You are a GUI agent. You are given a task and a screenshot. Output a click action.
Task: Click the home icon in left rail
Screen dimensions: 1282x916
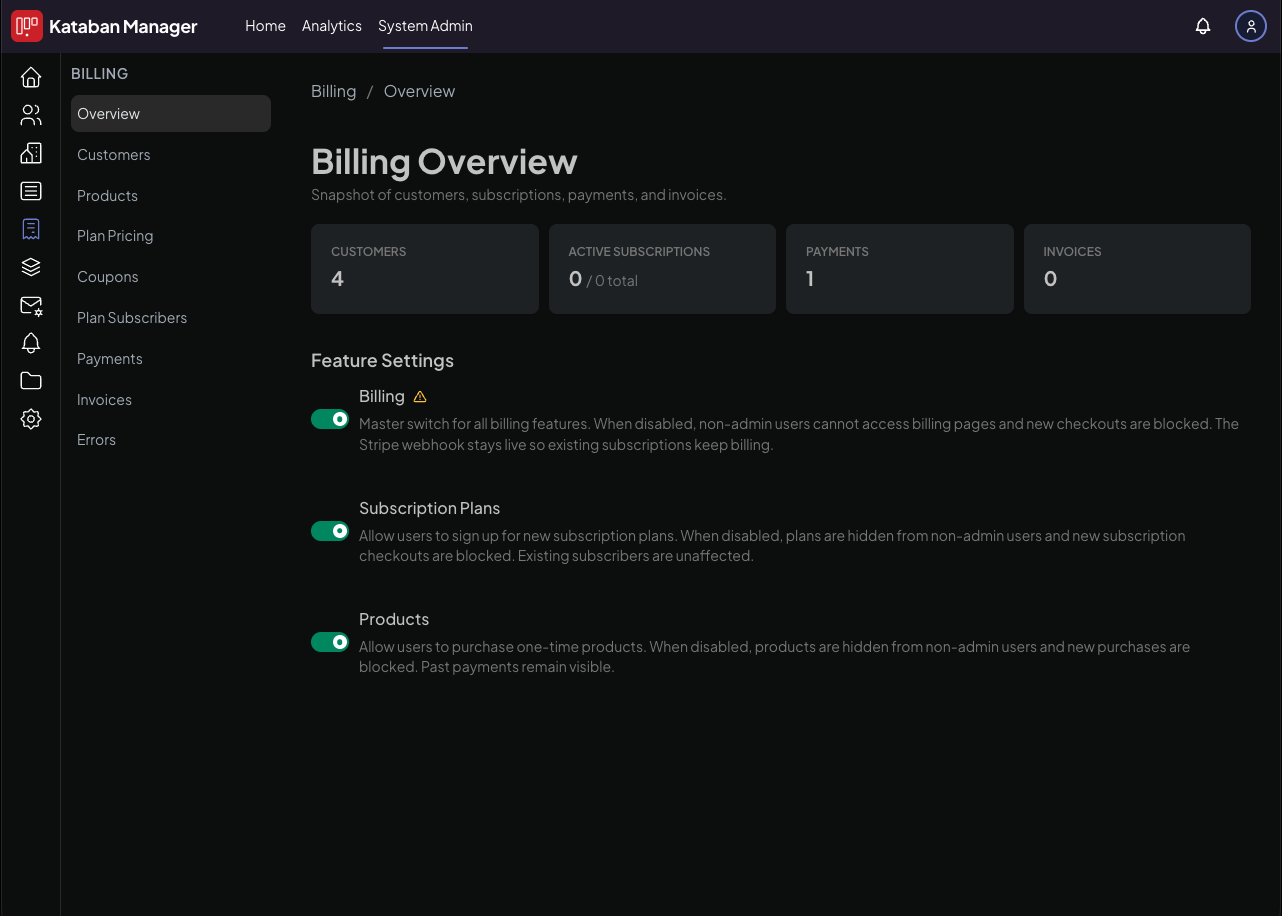coord(31,77)
